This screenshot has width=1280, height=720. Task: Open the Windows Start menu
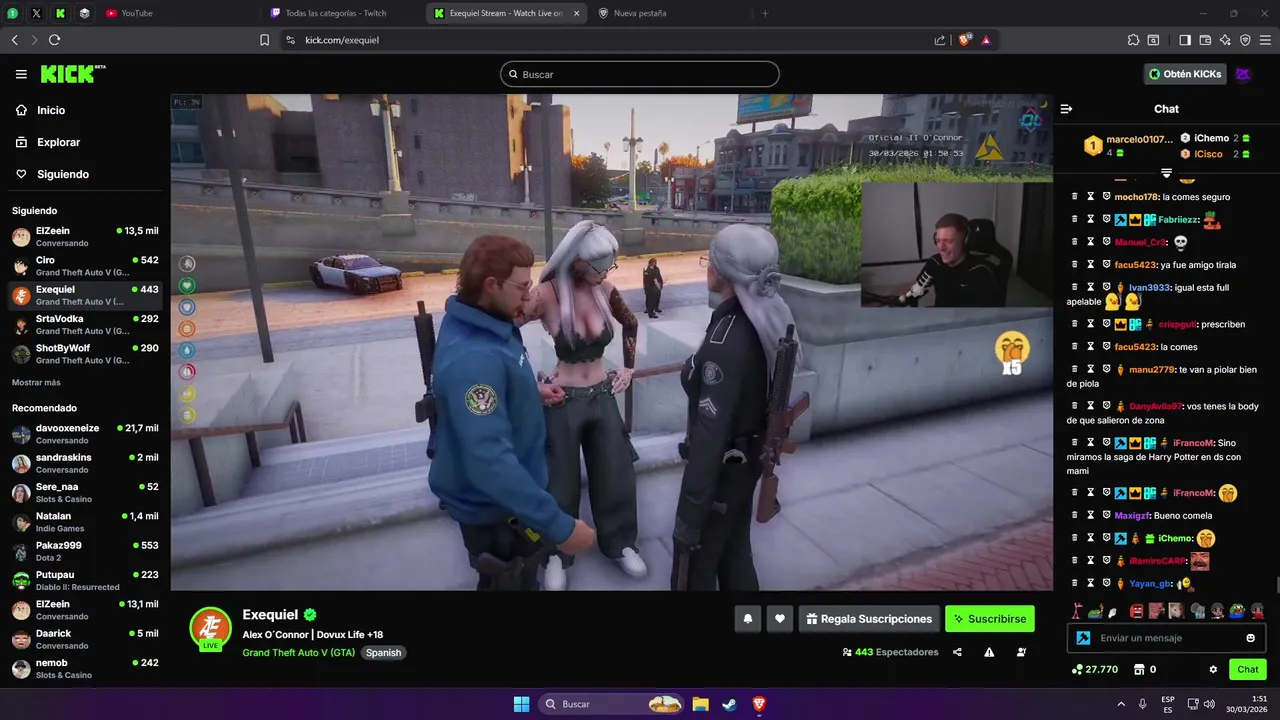pos(521,704)
